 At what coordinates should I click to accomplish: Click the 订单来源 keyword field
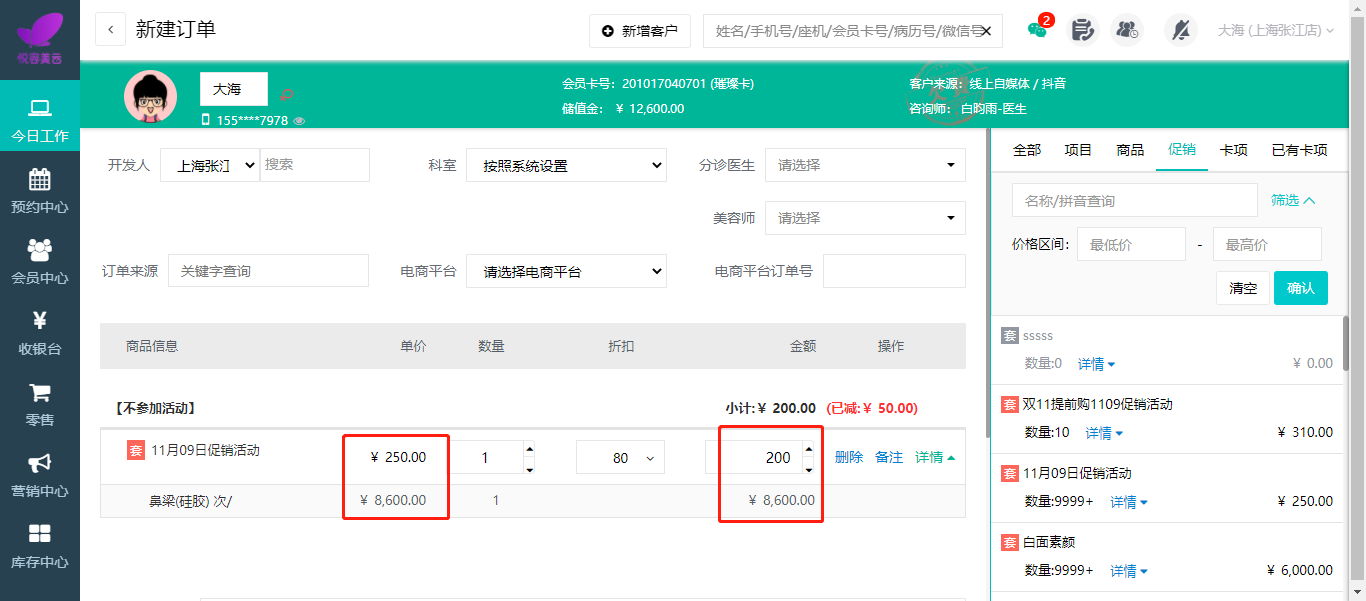(268, 271)
